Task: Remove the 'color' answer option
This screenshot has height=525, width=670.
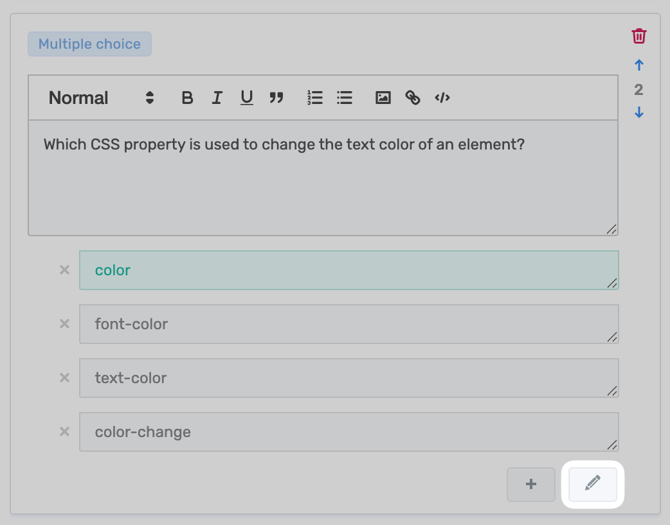Action: tap(64, 270)
